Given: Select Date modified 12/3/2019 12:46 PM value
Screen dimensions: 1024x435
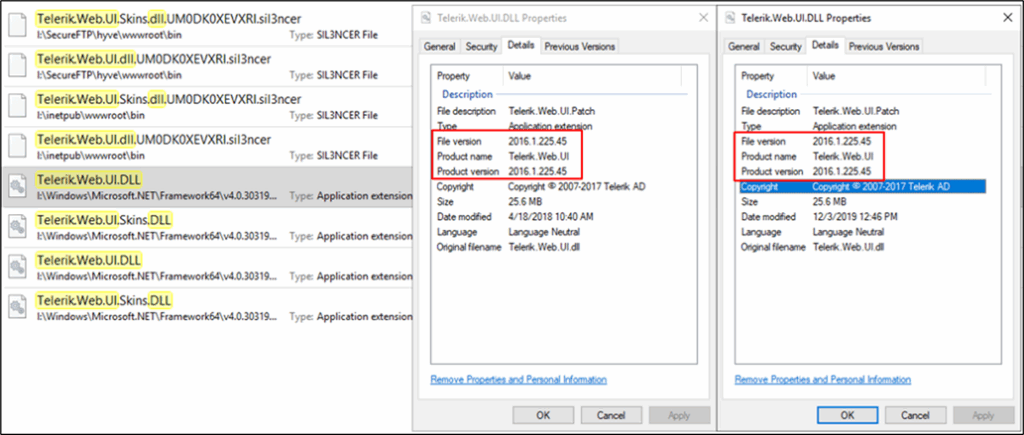Looking at the screenshot, I should click(857, 217).
